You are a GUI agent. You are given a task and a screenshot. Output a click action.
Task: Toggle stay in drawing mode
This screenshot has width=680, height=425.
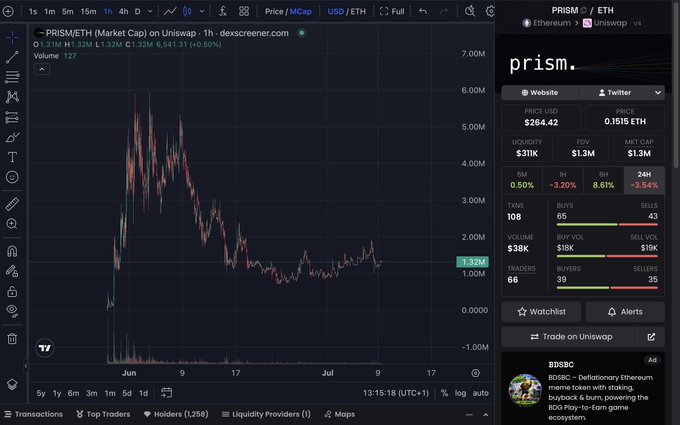pyautogui.click(x=12, y=271)
